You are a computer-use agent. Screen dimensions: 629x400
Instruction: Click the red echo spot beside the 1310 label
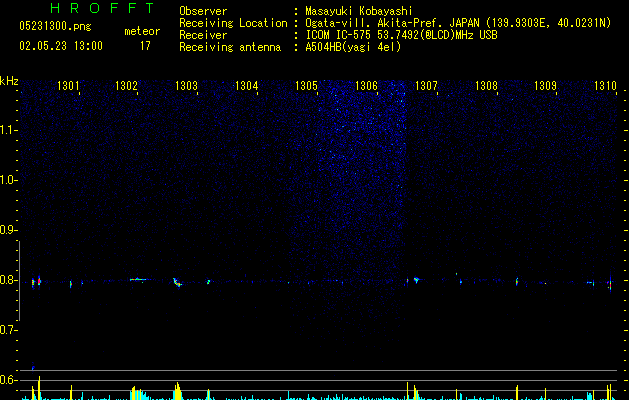[610, 284]
